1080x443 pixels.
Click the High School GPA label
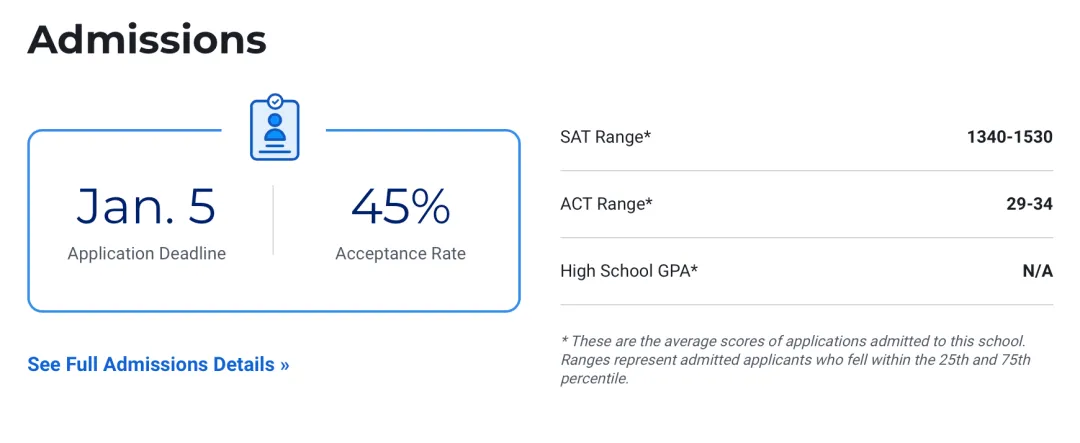(x=625, y=271)
